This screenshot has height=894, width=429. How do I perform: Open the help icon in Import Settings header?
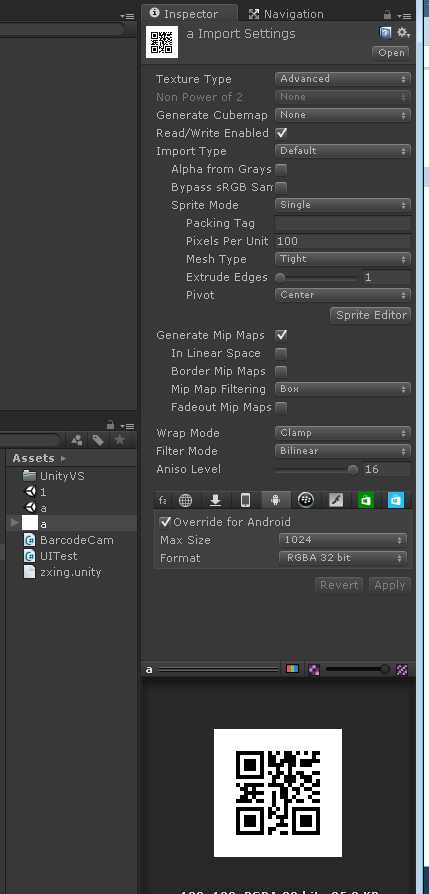tap(386, 32)
